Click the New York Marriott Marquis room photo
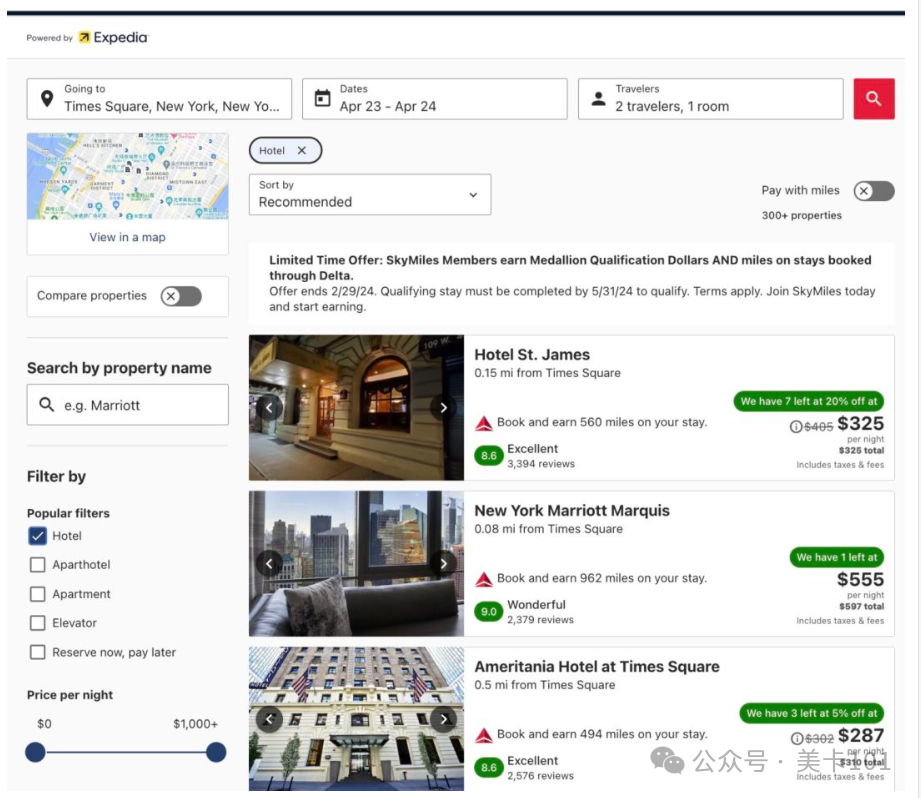 click(x=356, y=563)
